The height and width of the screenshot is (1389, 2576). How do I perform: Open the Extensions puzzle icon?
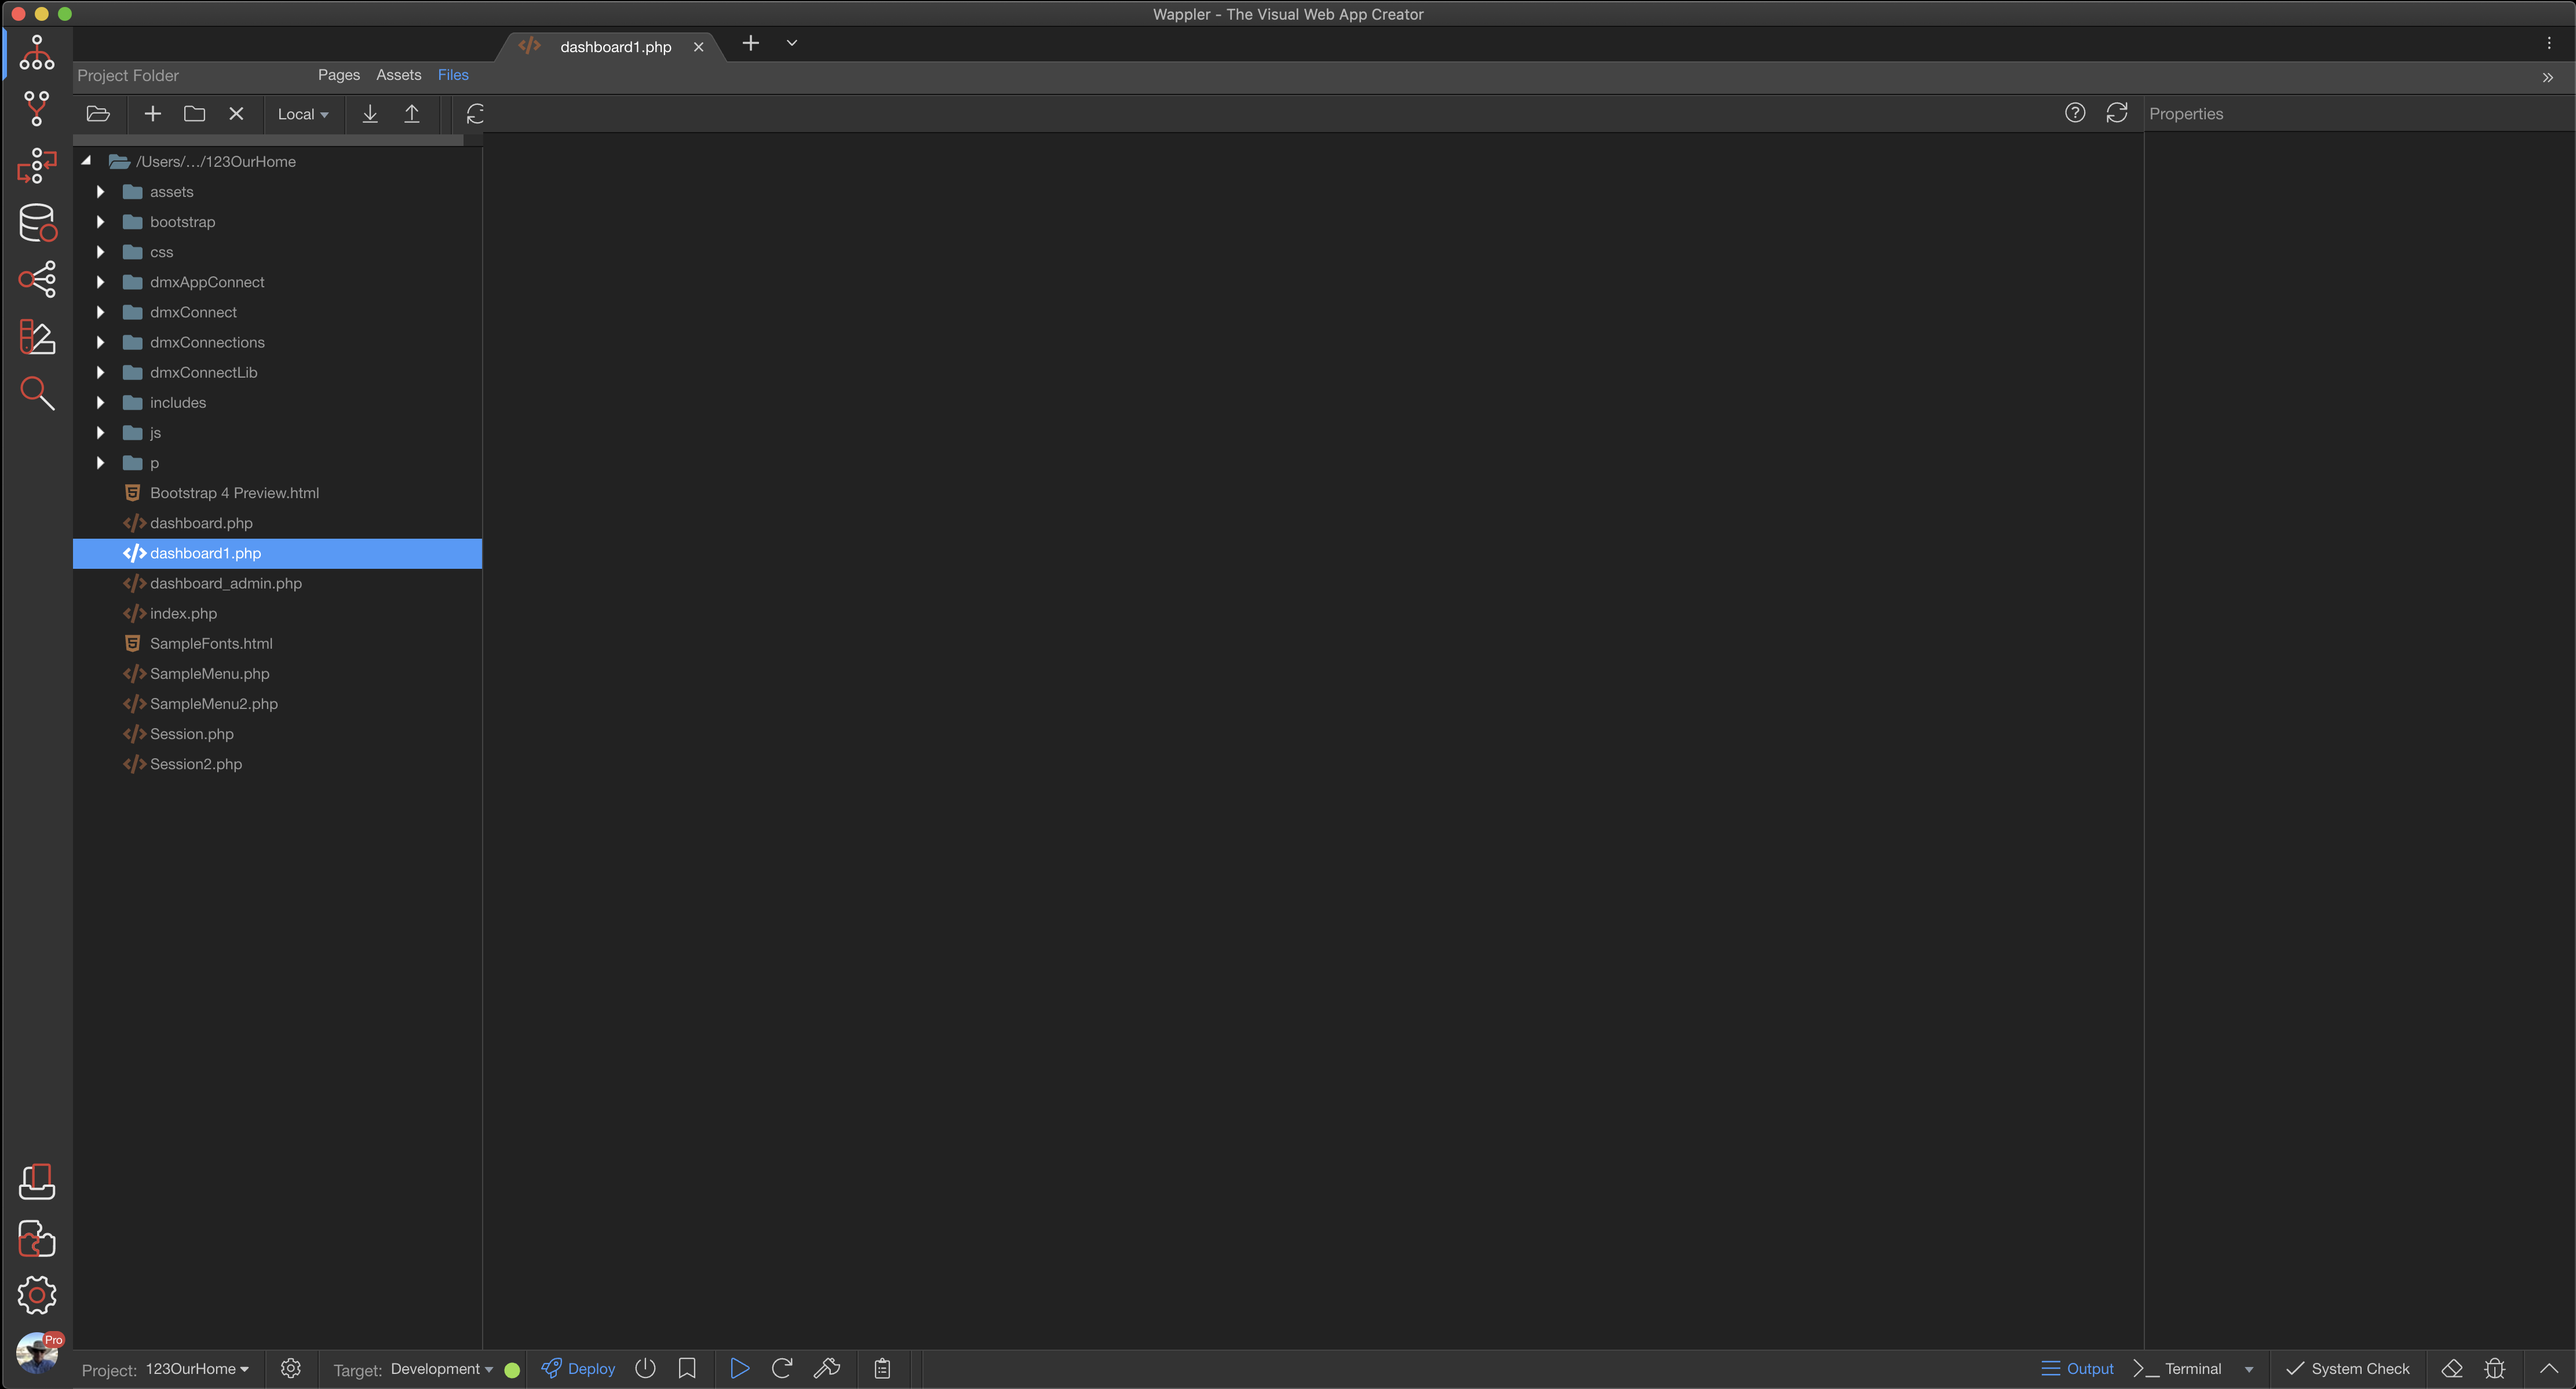37,1238
